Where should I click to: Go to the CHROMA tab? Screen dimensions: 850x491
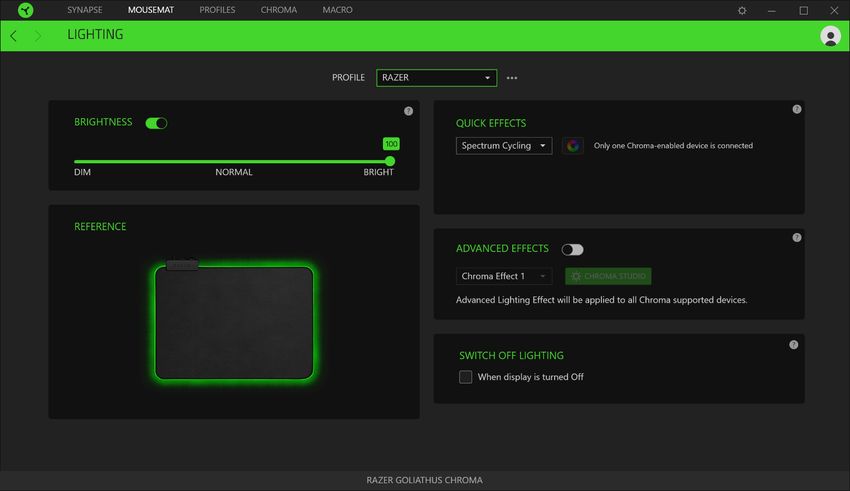click(279, 10)
